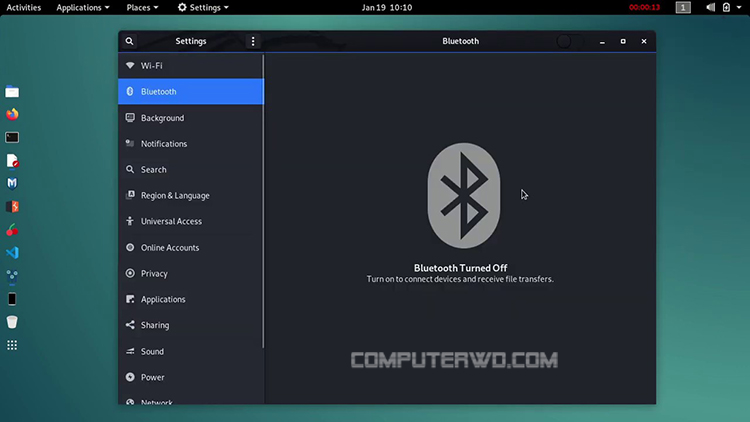The image size is (750, 422).
Task: Click the Universal Access person icon
Action: [130, 221]
